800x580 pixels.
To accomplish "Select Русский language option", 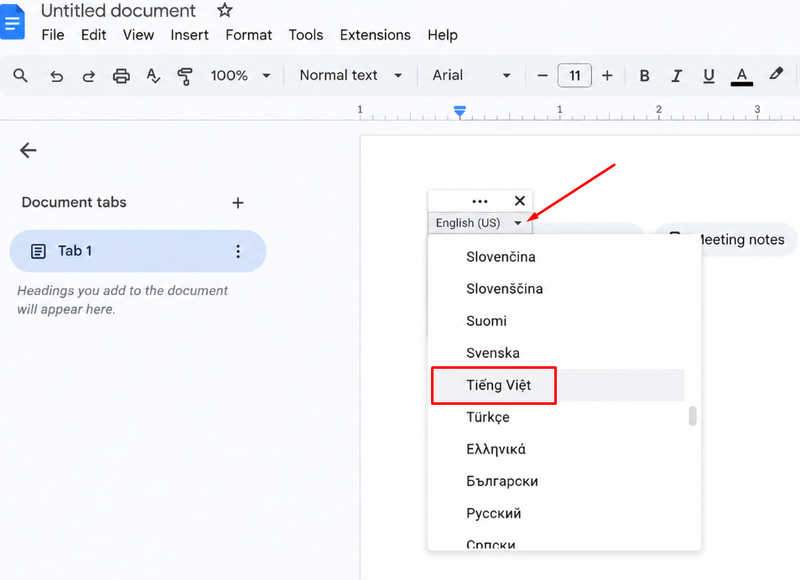I will [557, 513].
